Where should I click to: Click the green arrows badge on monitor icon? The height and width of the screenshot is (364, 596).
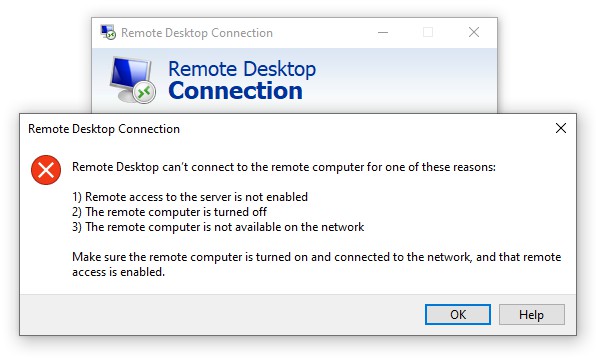144,92
